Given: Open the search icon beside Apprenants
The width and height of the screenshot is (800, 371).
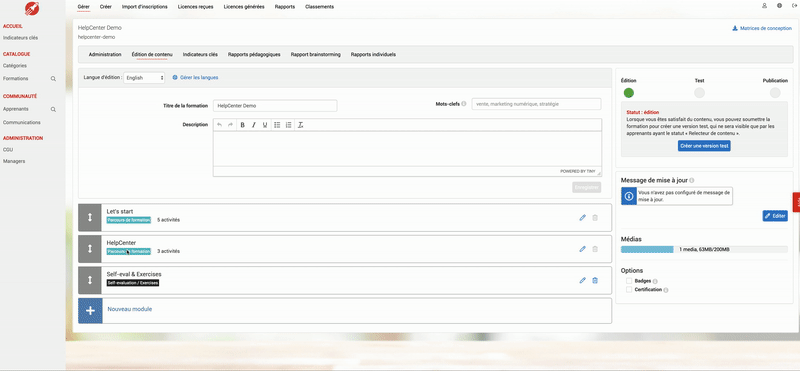Looking at the screenshot, I should [53, 109].
